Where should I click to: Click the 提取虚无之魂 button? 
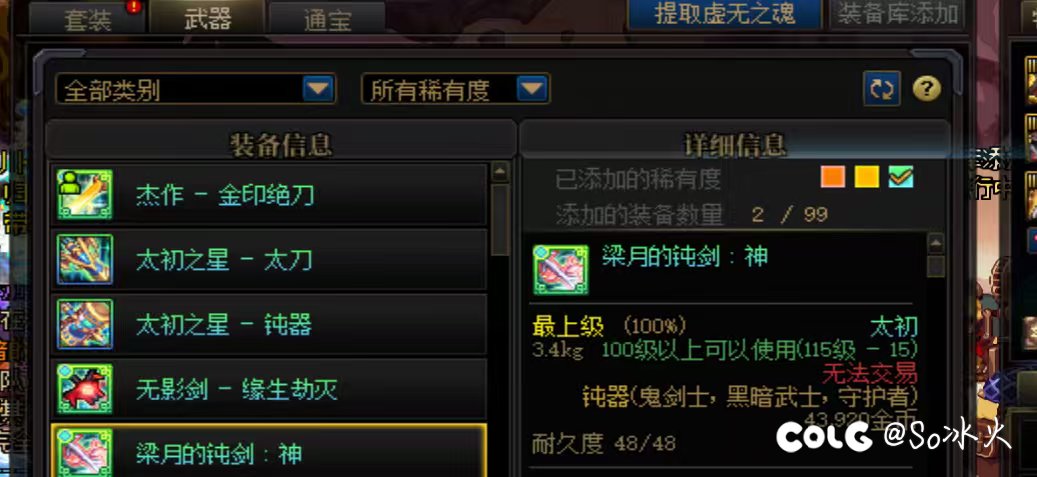tap(724, 15)
